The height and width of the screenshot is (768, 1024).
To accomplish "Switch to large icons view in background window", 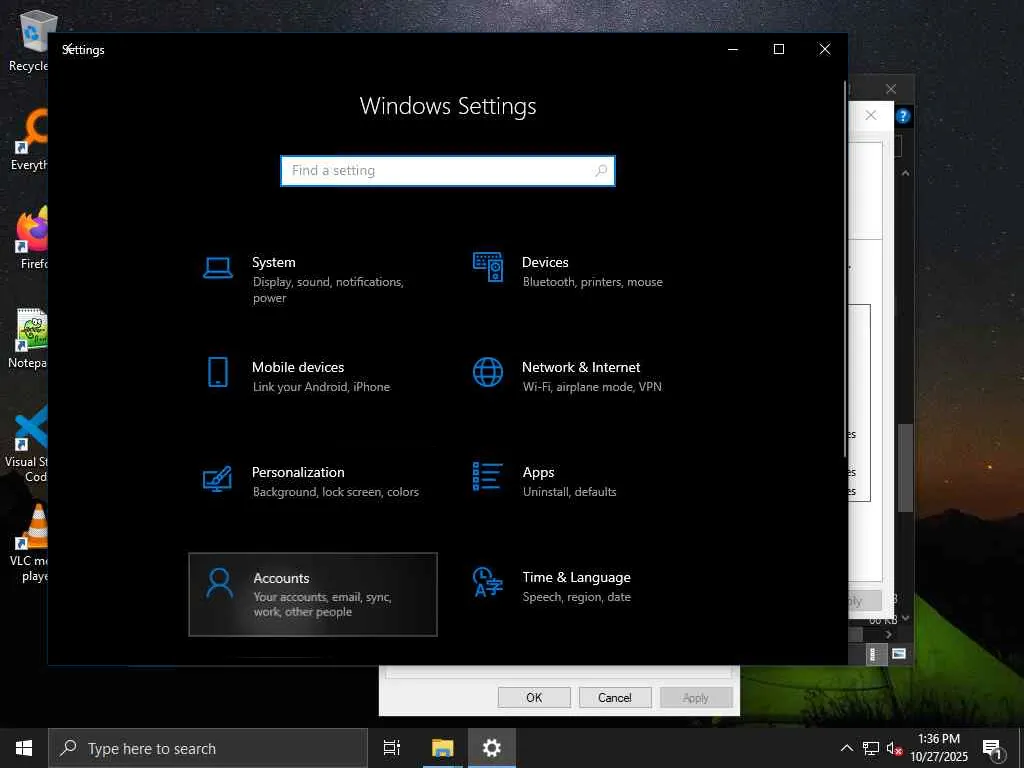I will (x=899, y=654).
